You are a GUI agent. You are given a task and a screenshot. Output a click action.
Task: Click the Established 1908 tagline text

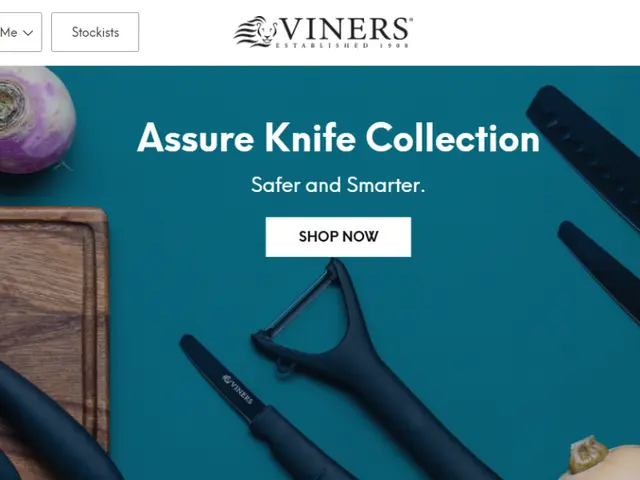342,45
